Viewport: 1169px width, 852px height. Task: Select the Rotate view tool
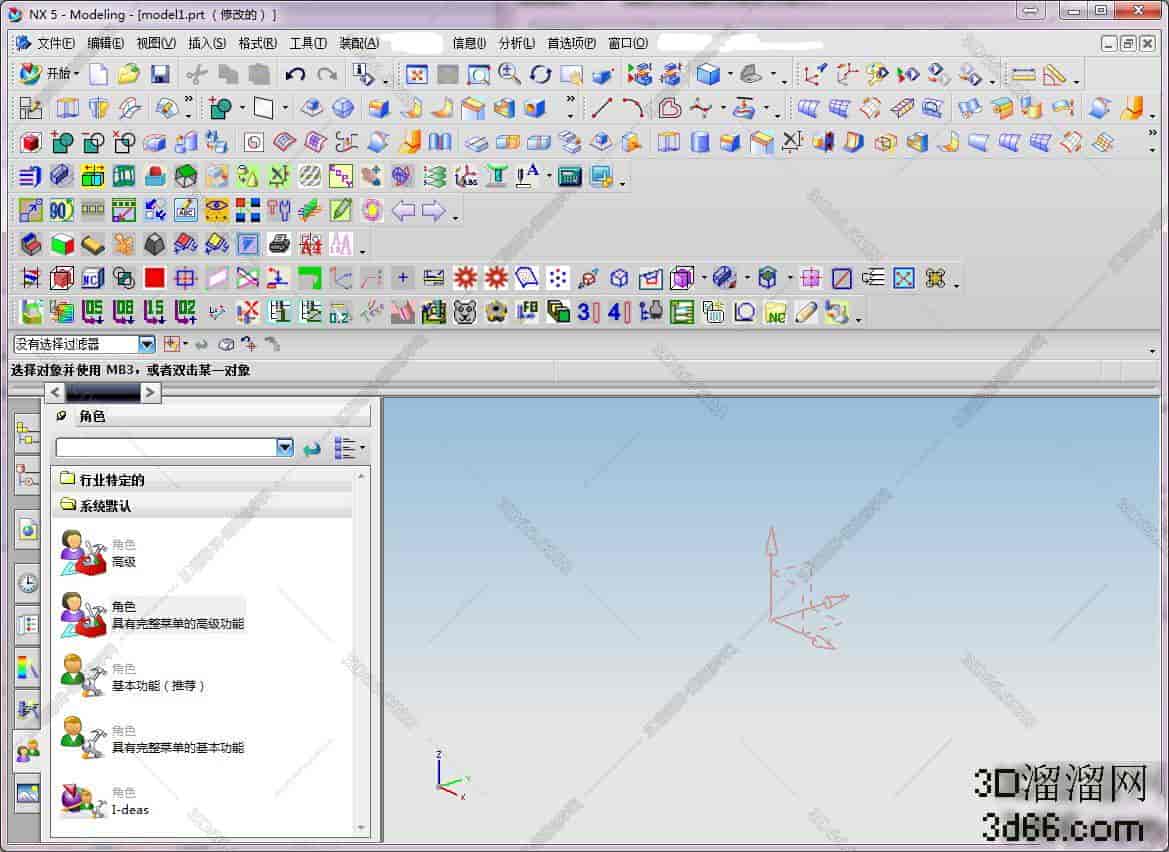pyautogui.click(x=540, y=74)
